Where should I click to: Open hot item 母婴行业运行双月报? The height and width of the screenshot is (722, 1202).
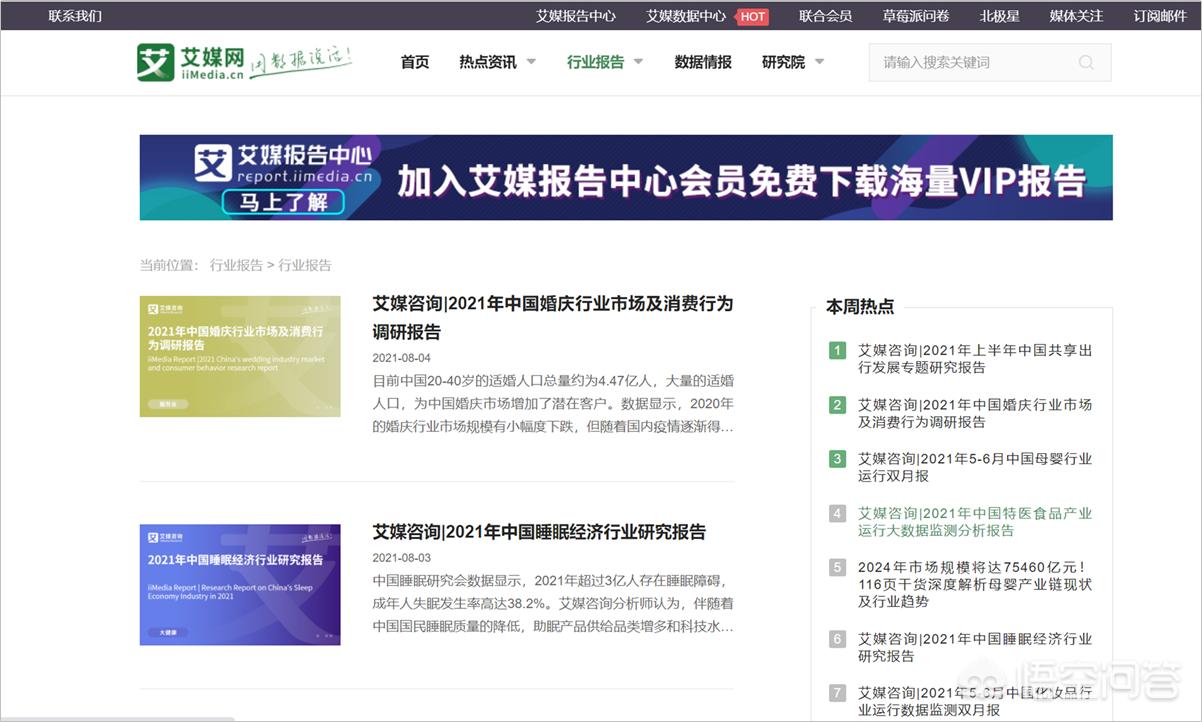(x=975, y=467)
